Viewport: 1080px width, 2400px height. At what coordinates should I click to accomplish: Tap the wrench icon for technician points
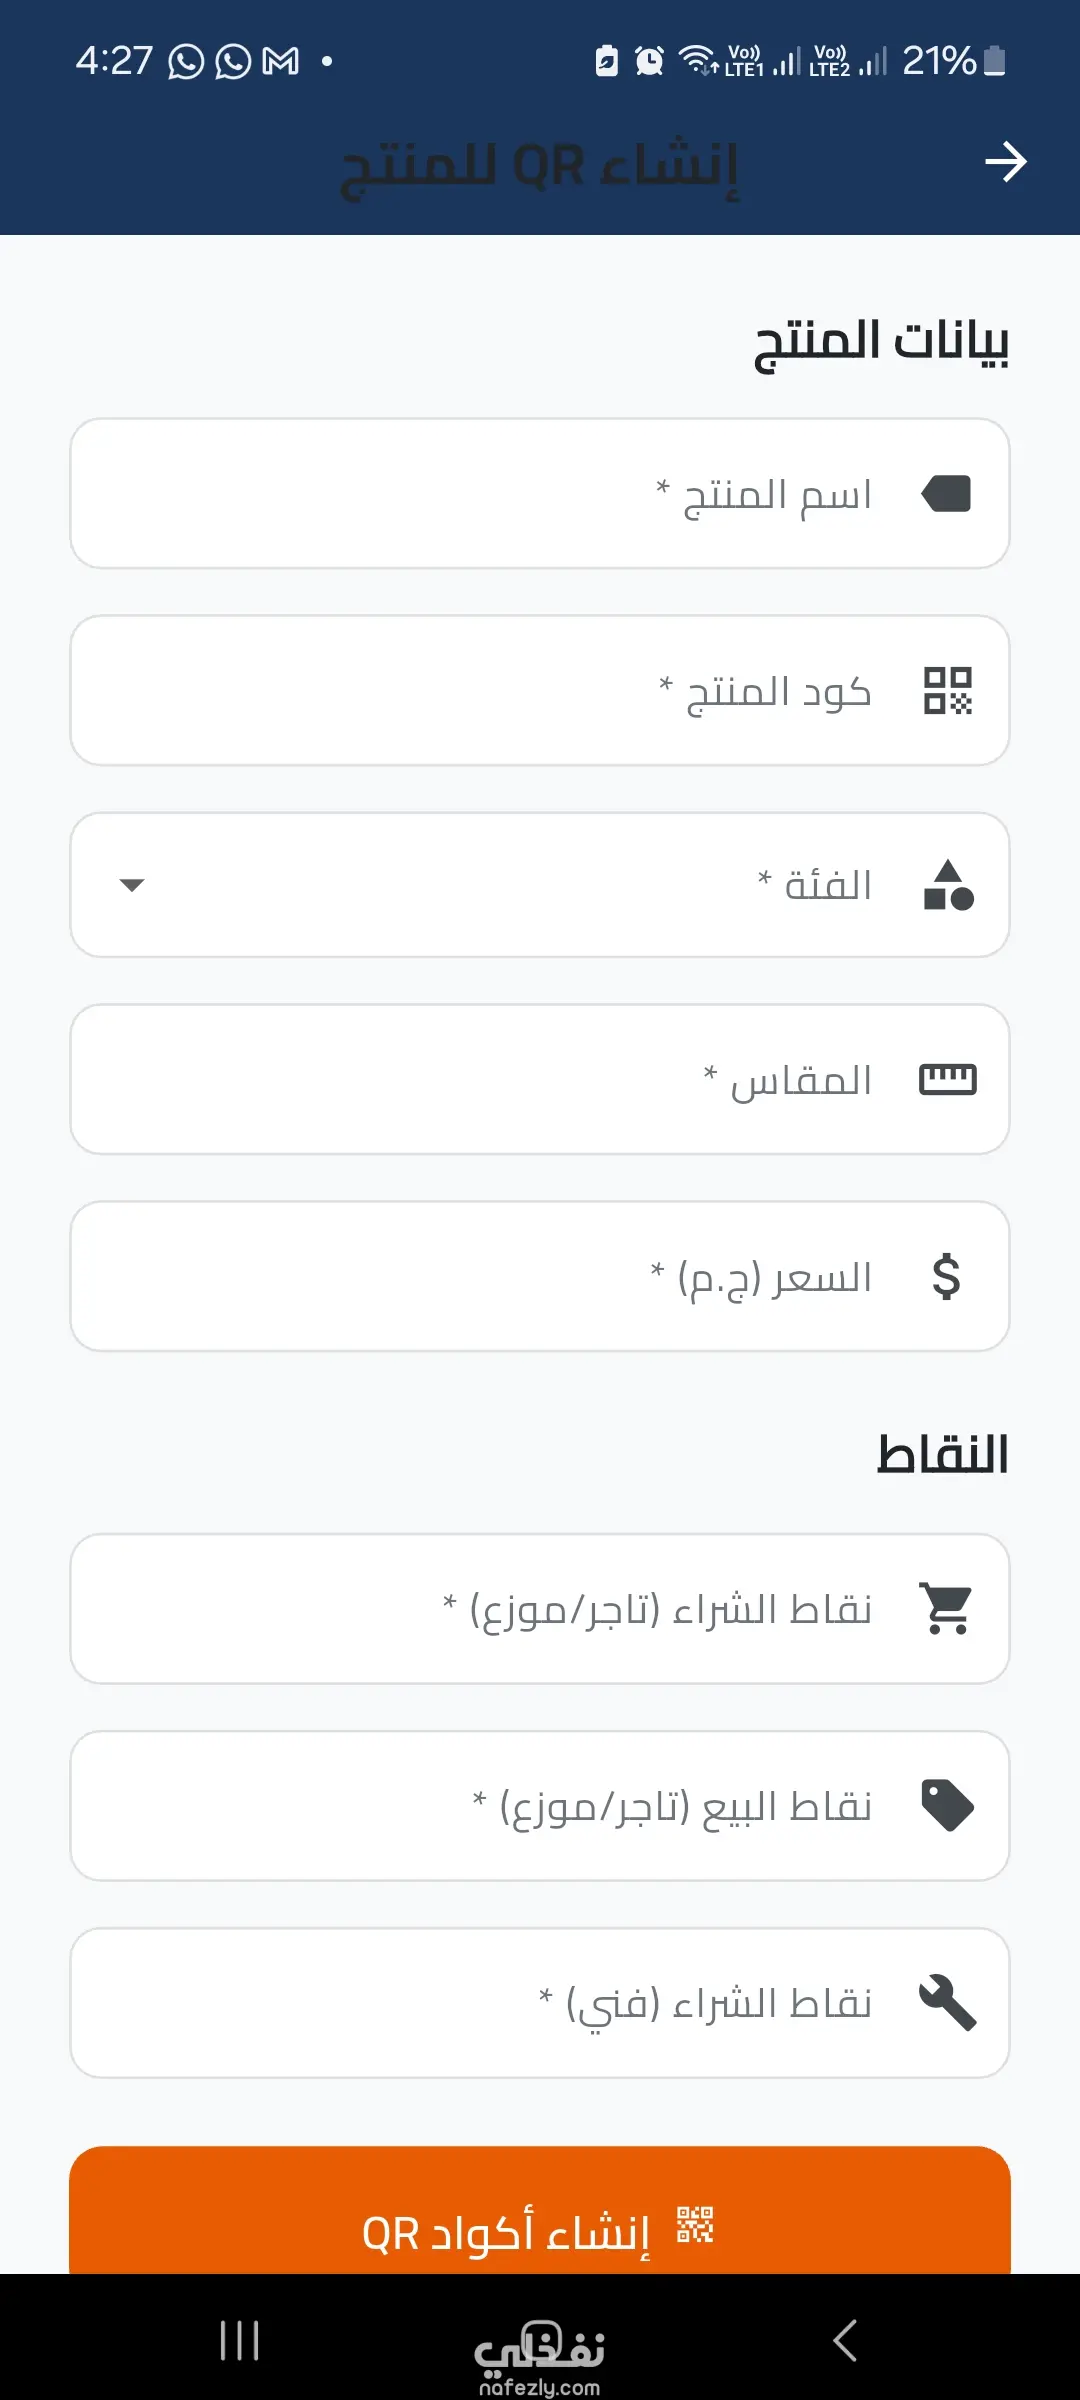(x=947, y=2003)
